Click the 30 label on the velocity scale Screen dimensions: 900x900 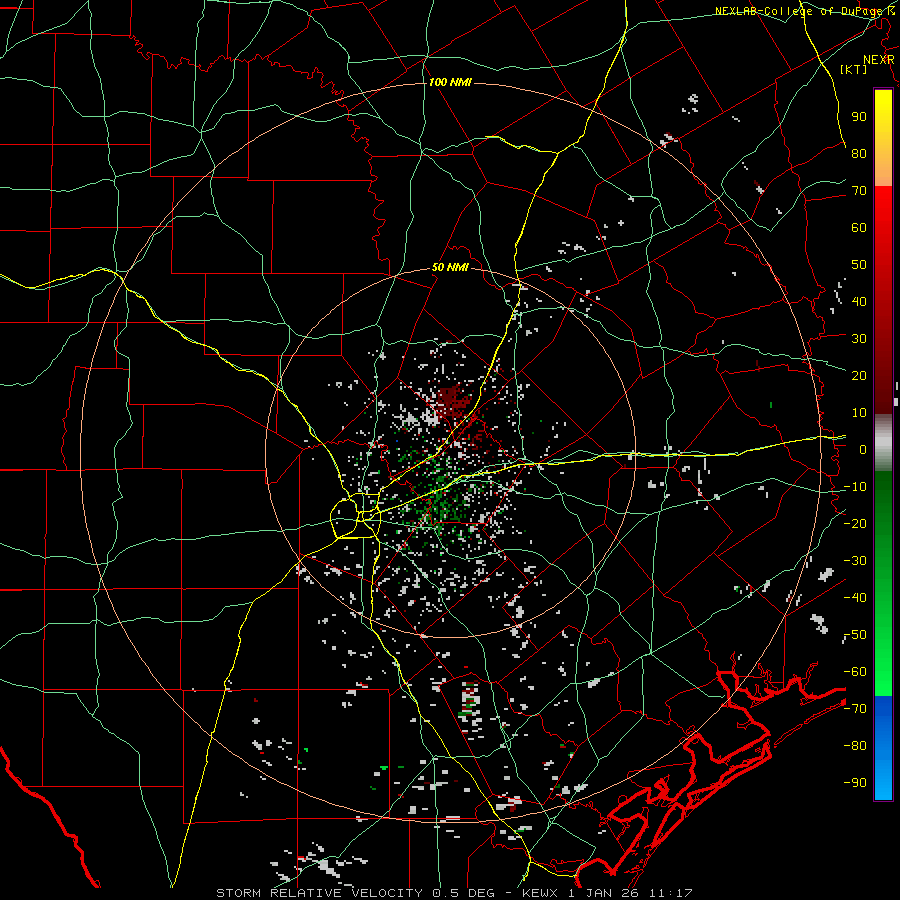(859, 339)
